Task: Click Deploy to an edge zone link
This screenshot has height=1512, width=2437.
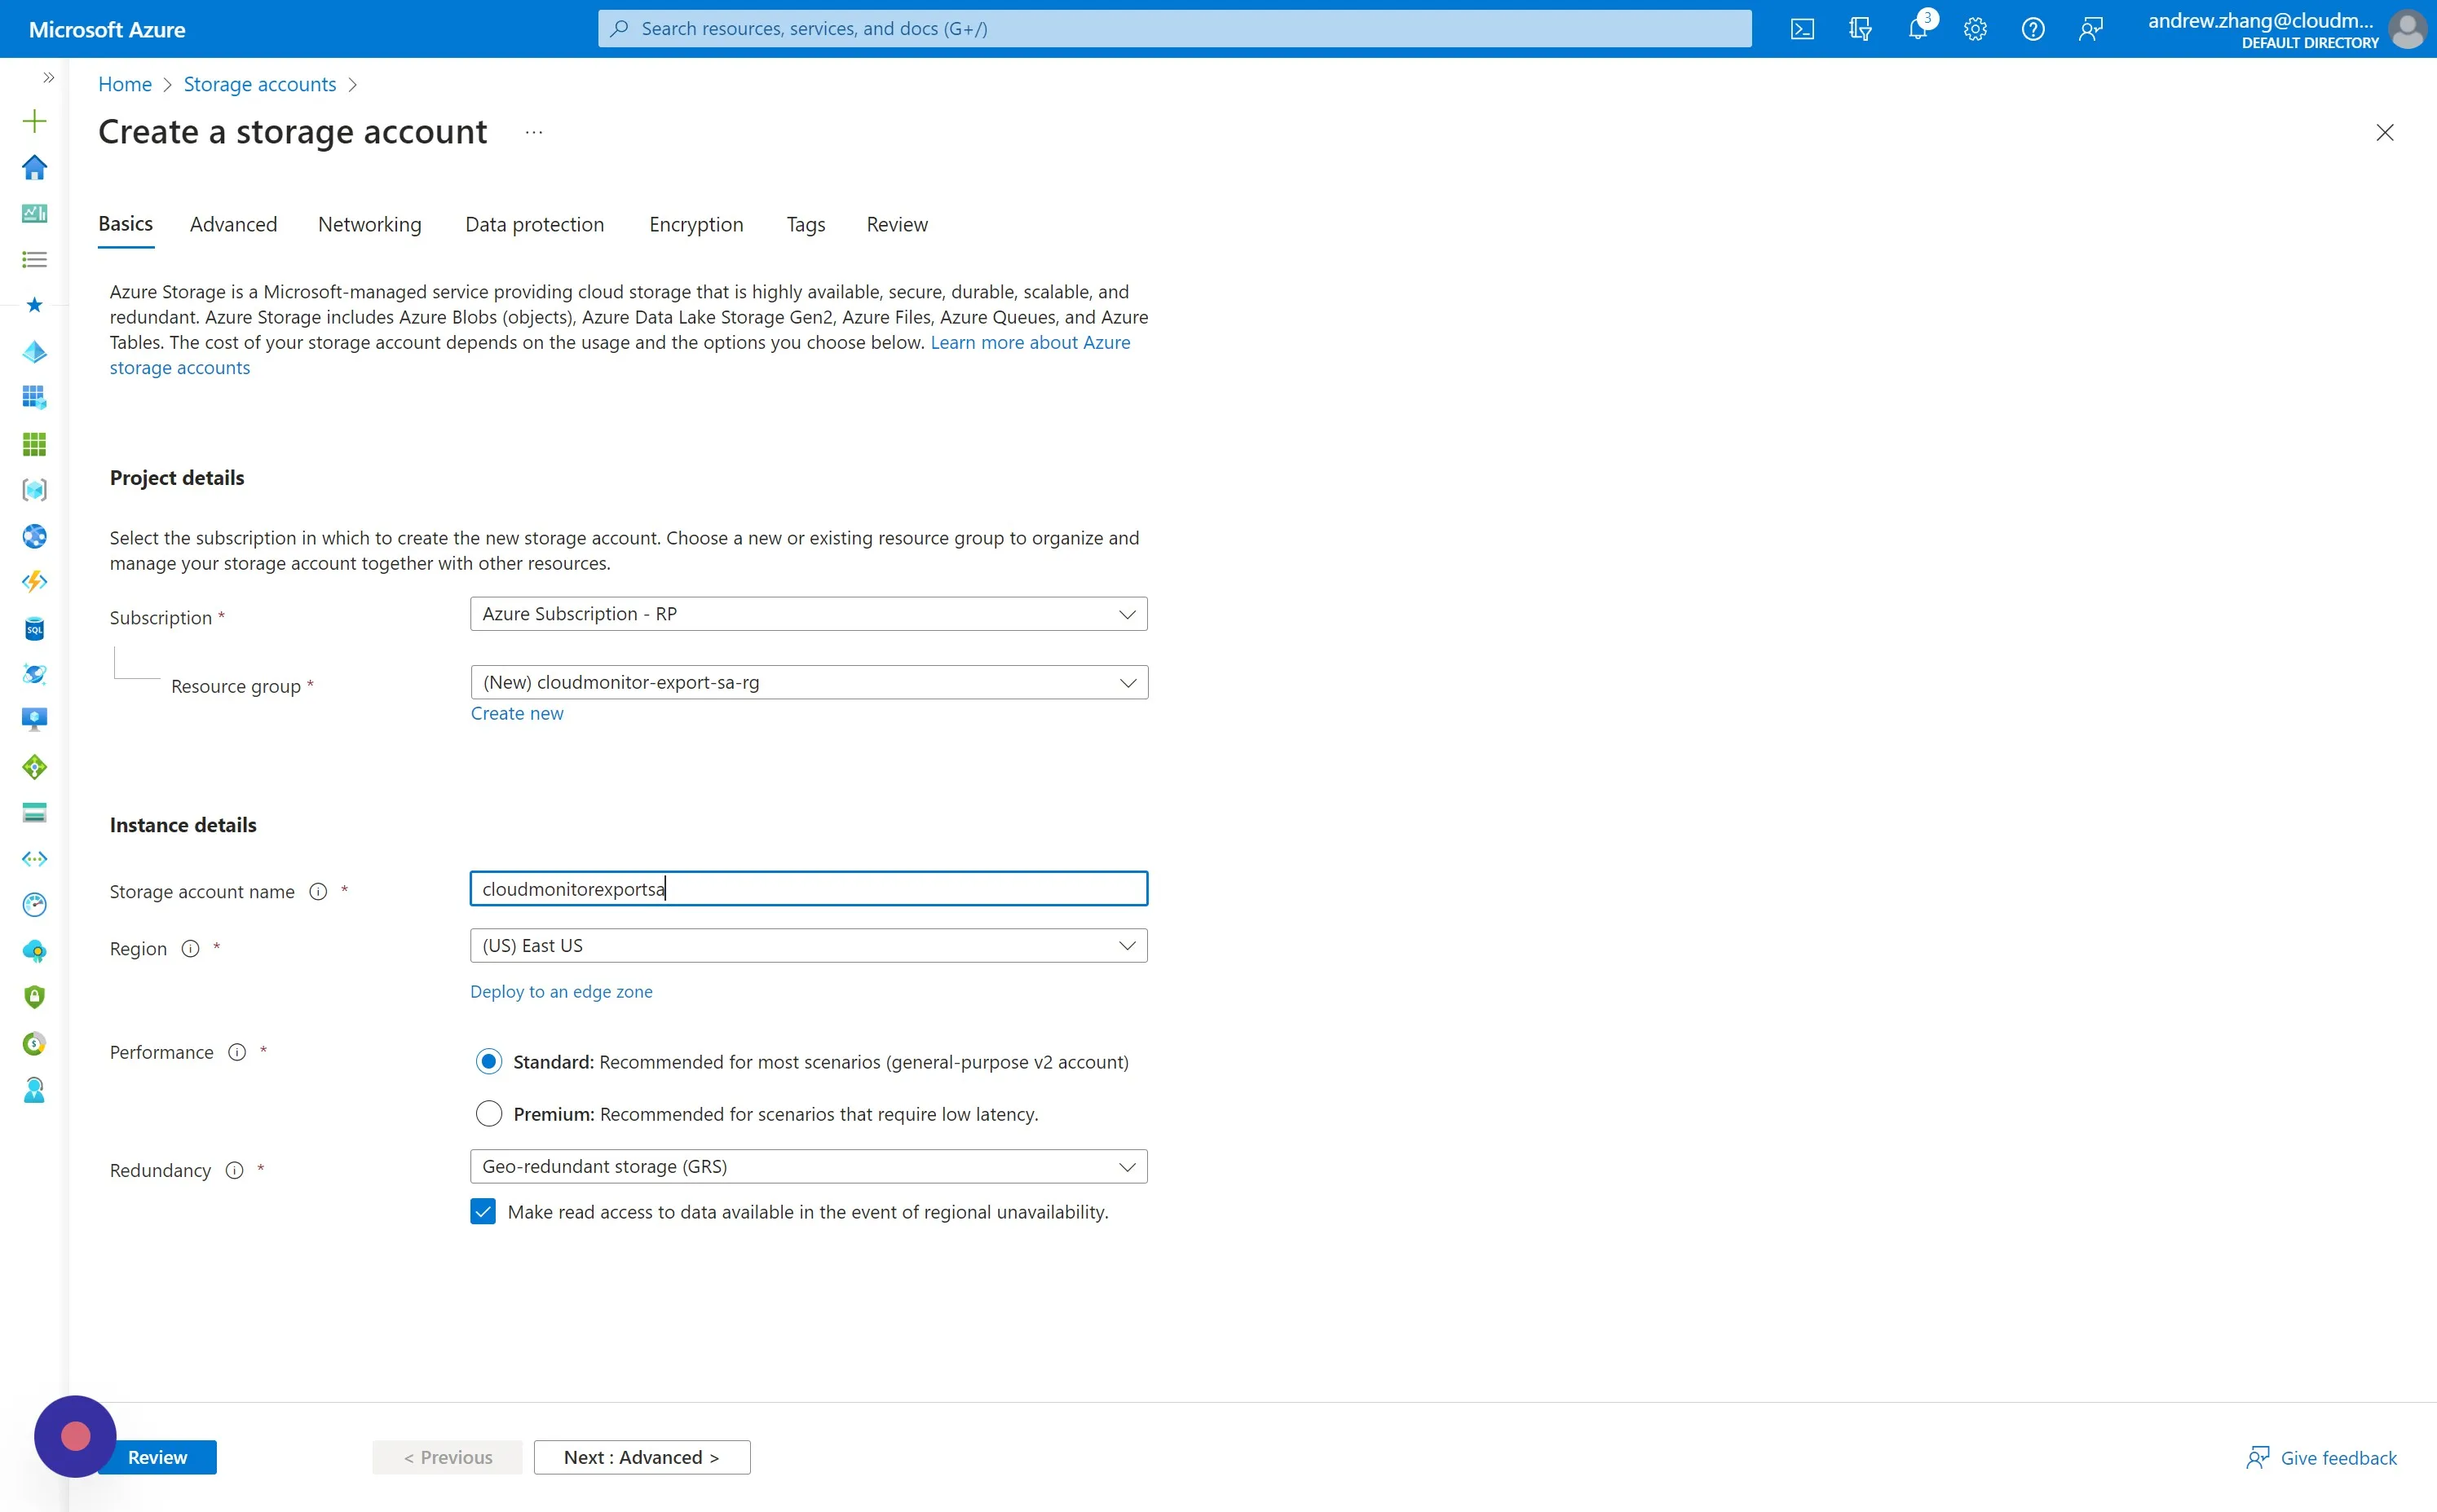Action: 561,991
